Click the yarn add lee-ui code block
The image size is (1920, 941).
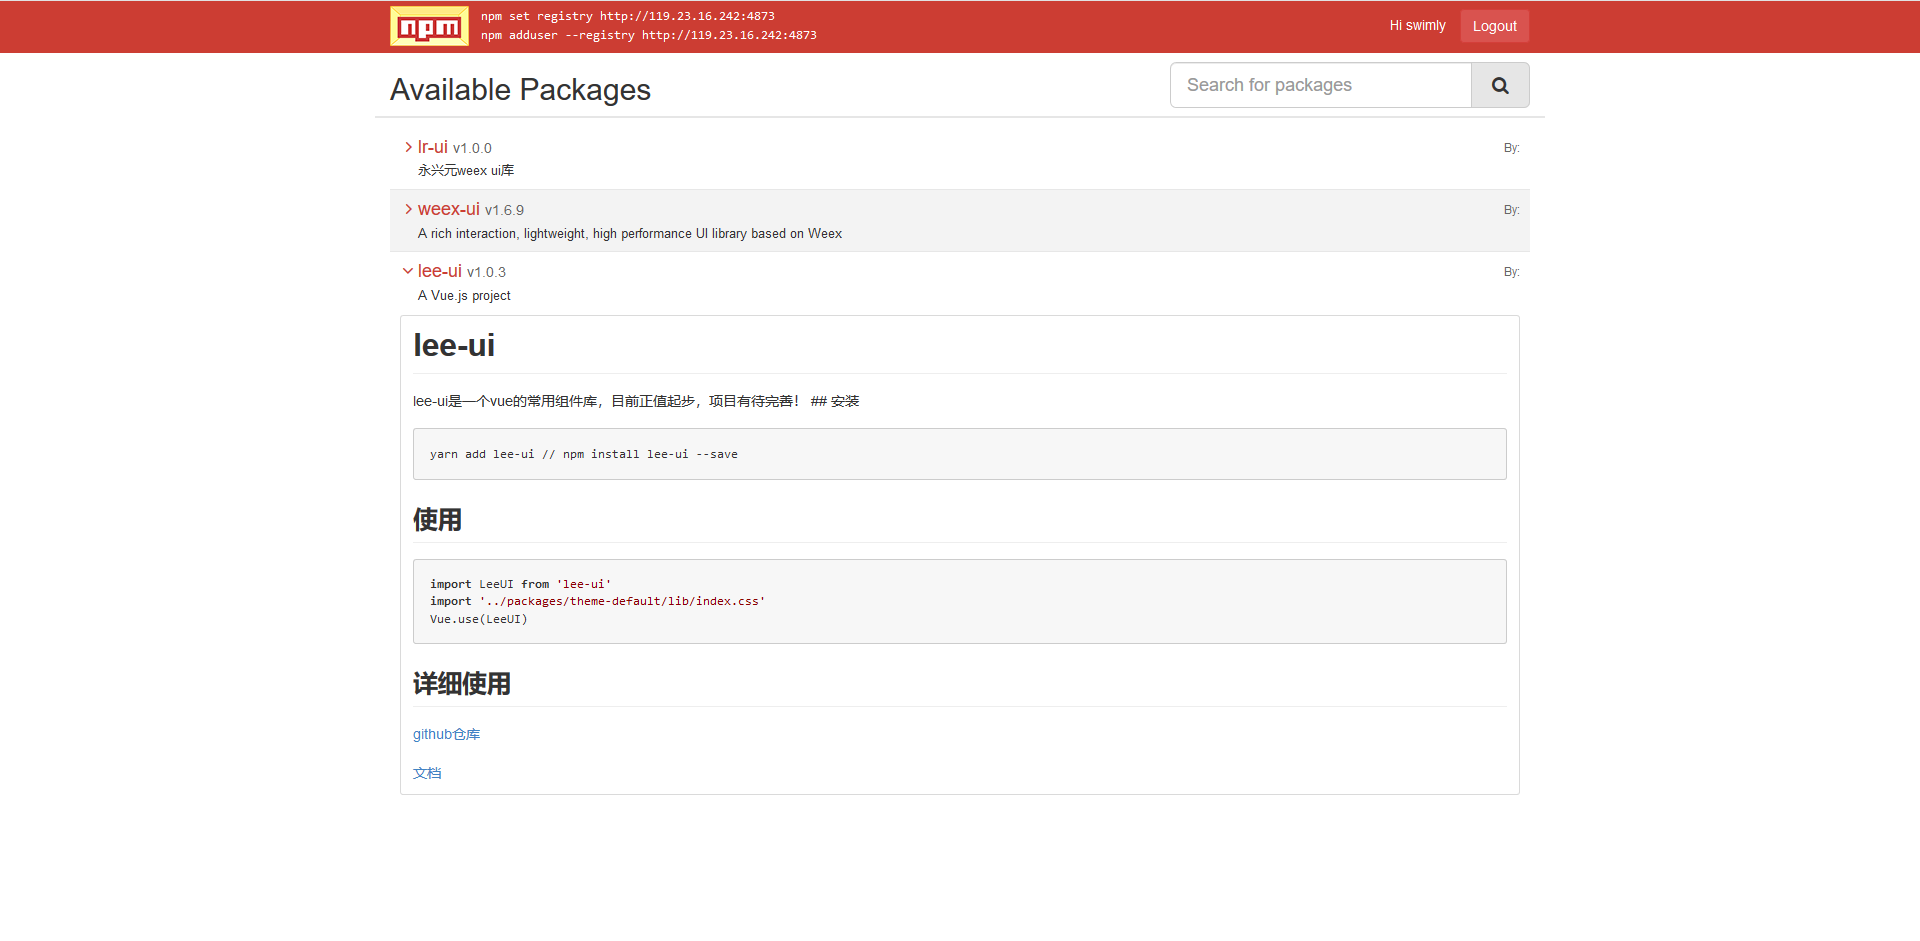pyautogui.click(x=959, y=454)
